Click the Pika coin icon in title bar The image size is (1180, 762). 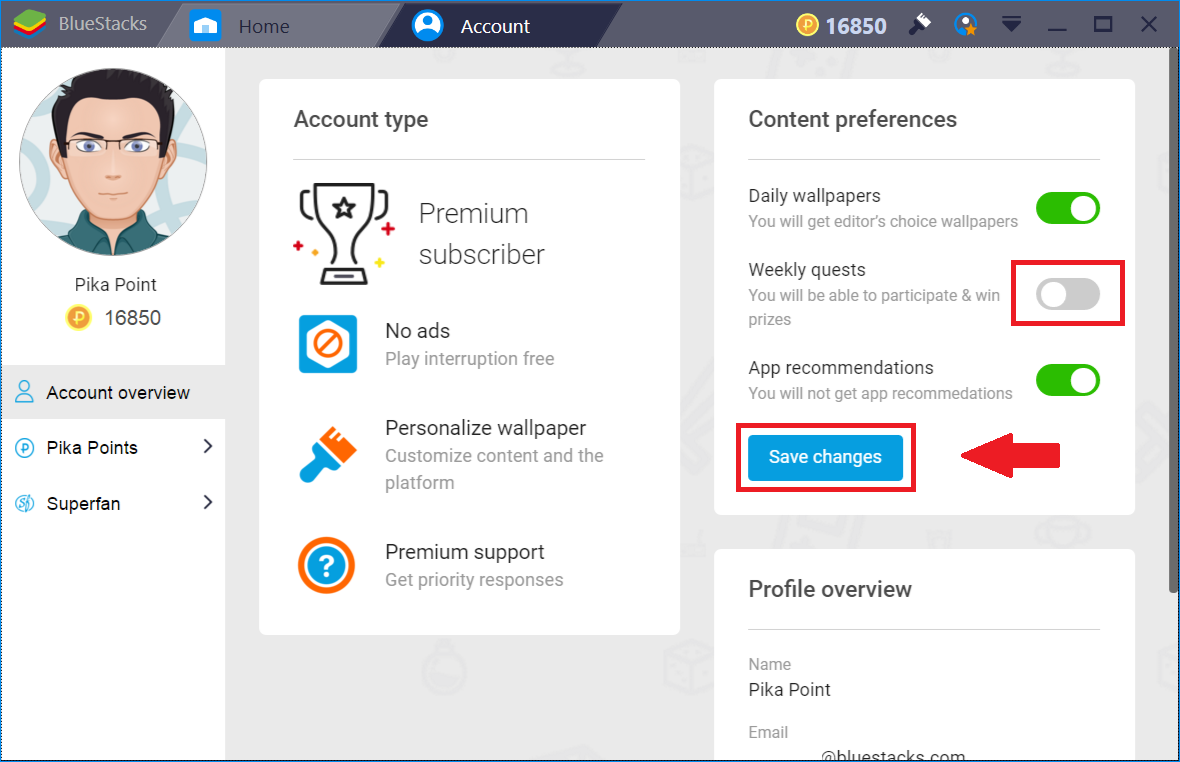click(x=807, y=26)
